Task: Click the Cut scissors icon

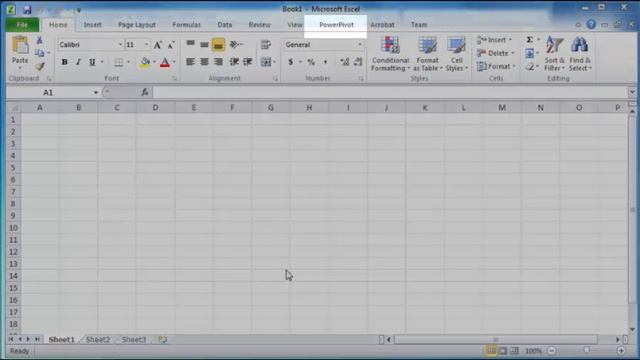Action: pyautogui.click(x=39, y=40)
